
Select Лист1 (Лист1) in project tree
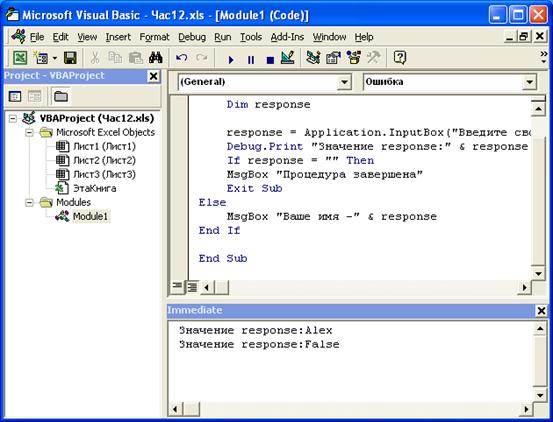96,146
